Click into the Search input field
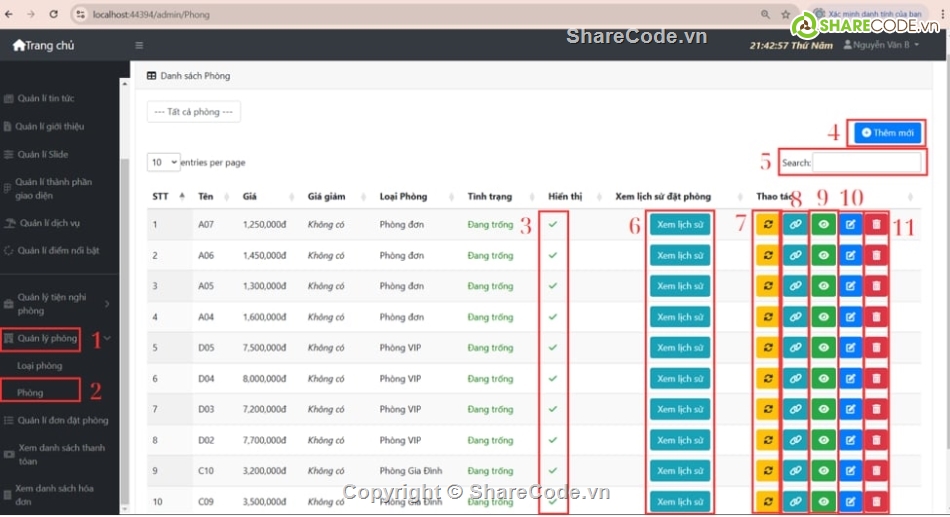 (866, 162)
